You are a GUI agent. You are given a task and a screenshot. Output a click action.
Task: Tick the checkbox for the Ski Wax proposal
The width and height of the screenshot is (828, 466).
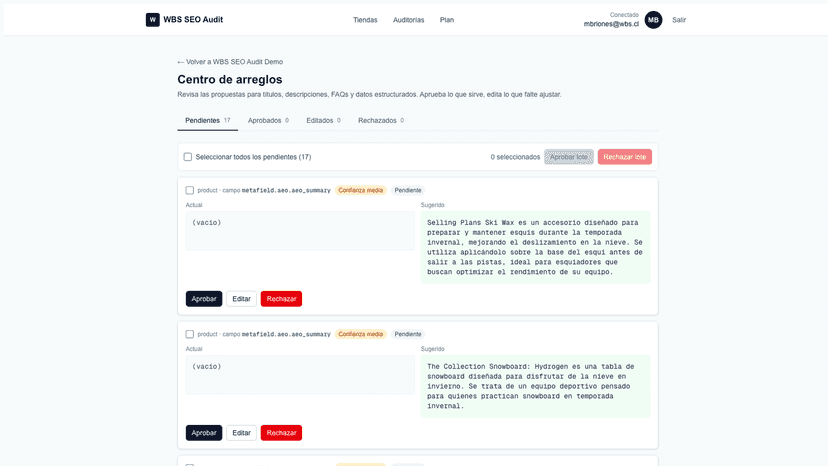190,190
